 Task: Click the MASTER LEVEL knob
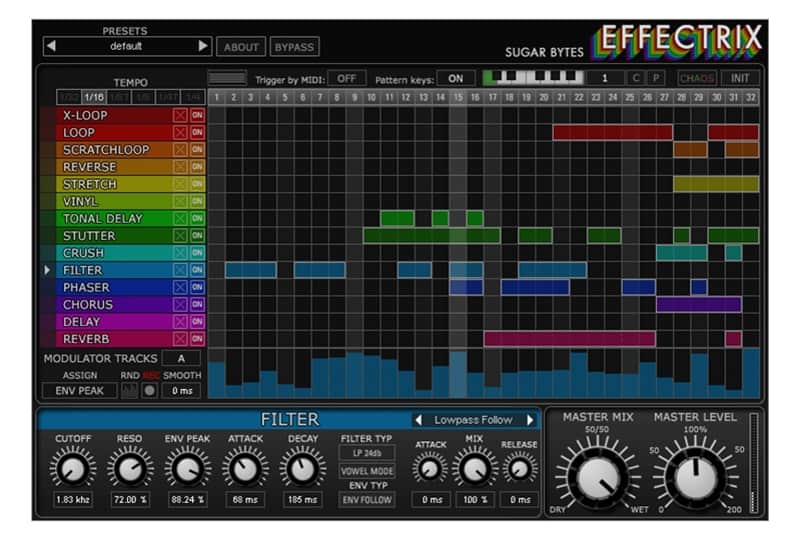[x=695, y=478]
